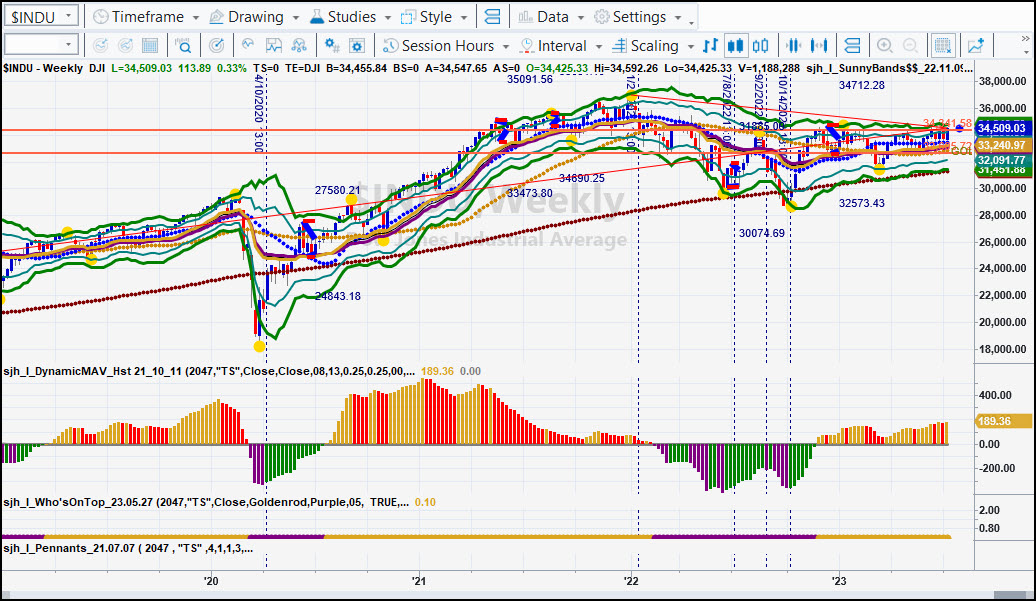Click the add chart with plus icon
The image size is (1036, 601).
pyautogui.click(x=976, y=46)
